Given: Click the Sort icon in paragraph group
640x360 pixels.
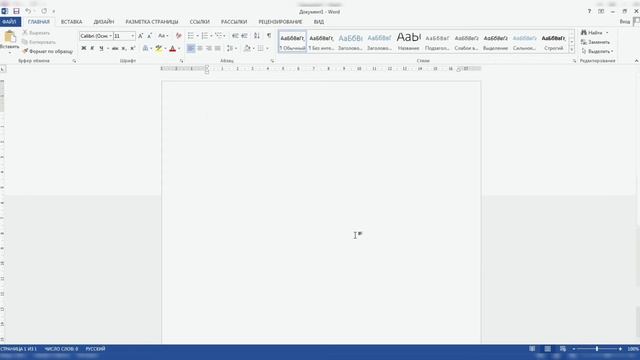Looking at the screenshot, I should [x=257, y=36].
